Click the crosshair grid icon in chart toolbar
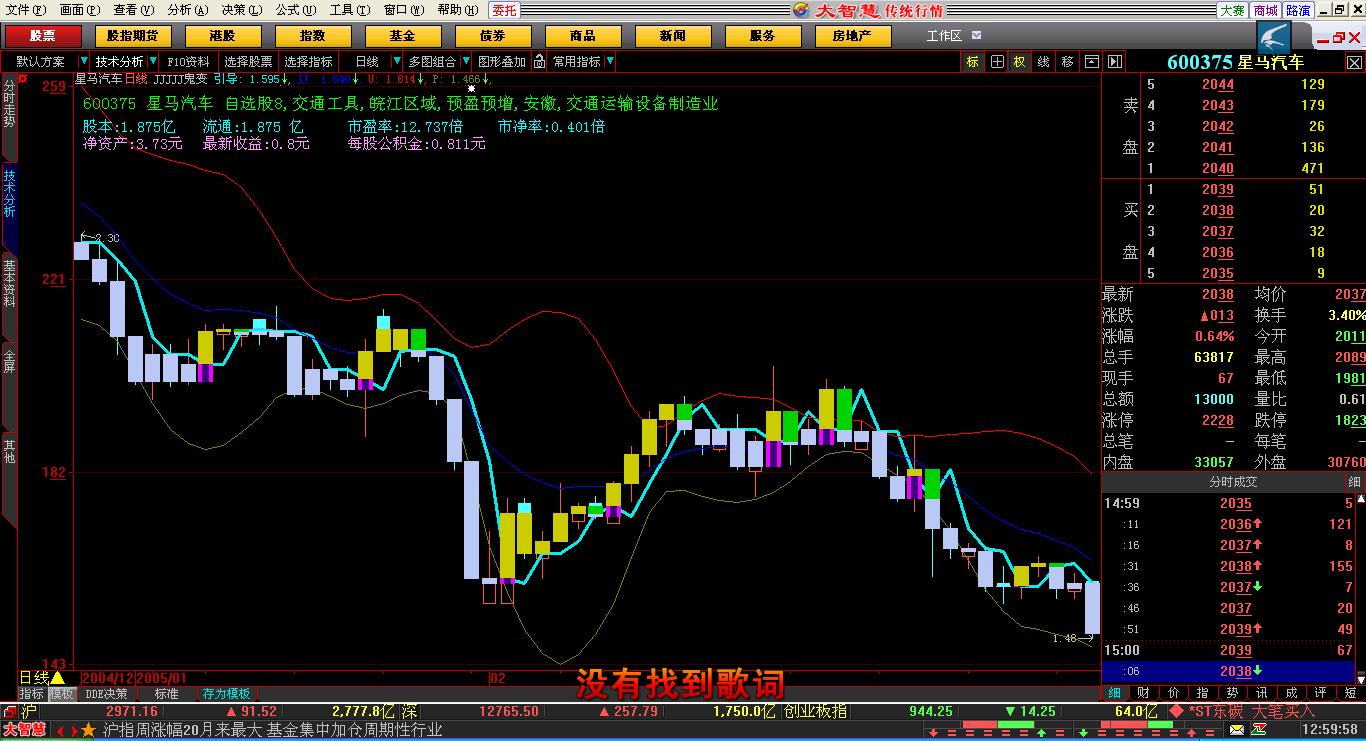 tap(997, 62)
